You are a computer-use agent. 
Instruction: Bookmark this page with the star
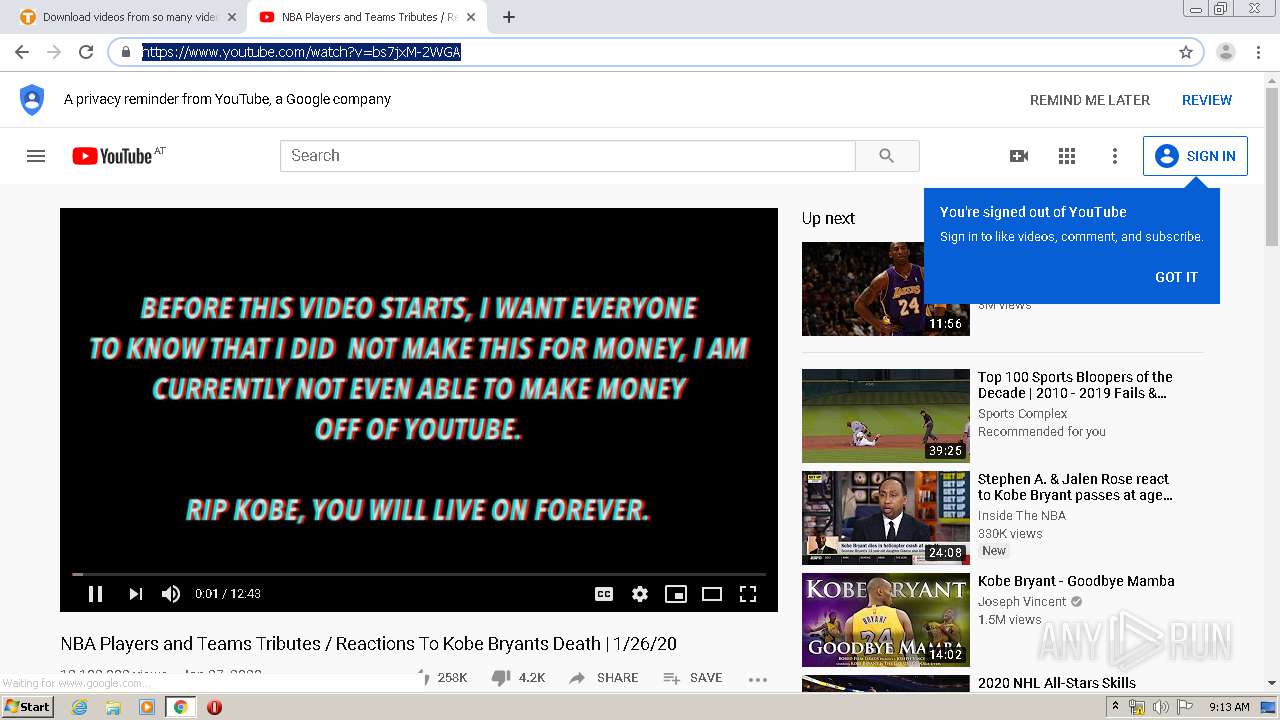click(1186, 52)
